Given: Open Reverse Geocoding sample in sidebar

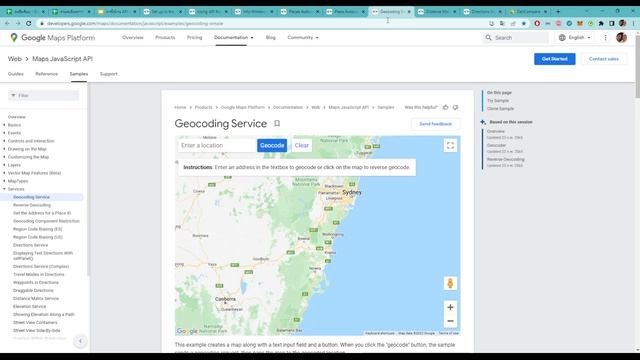Looking at the screenshot, I should 32,205.
